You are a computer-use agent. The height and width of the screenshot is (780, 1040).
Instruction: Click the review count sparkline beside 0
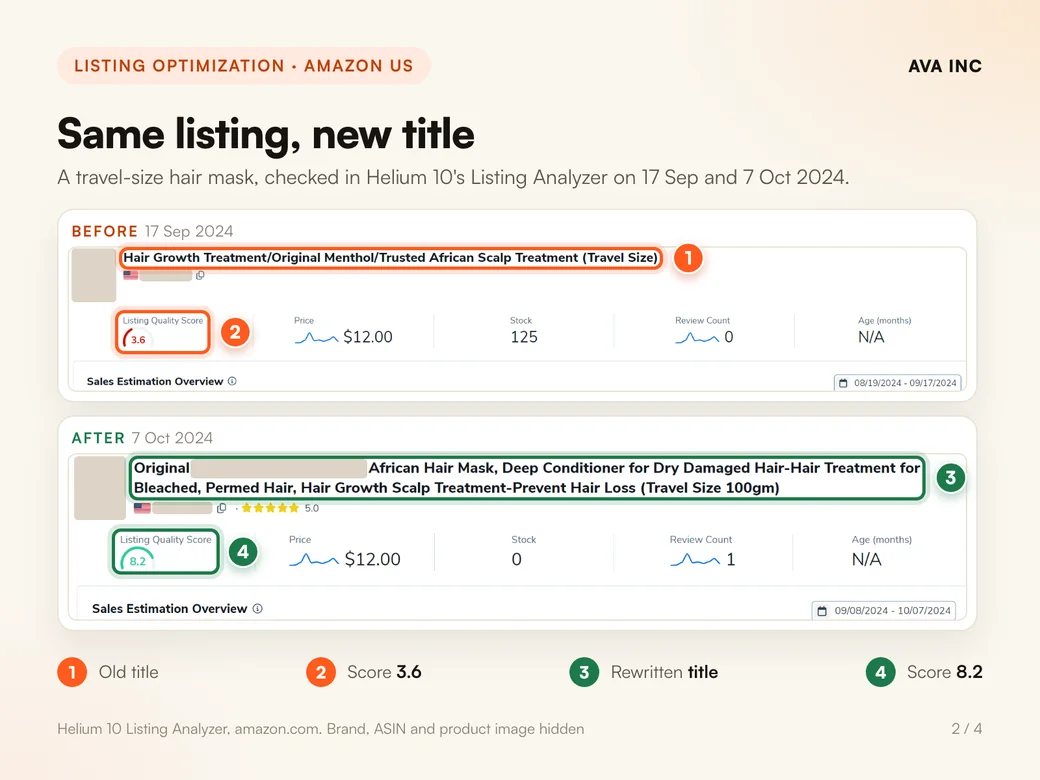696,338
